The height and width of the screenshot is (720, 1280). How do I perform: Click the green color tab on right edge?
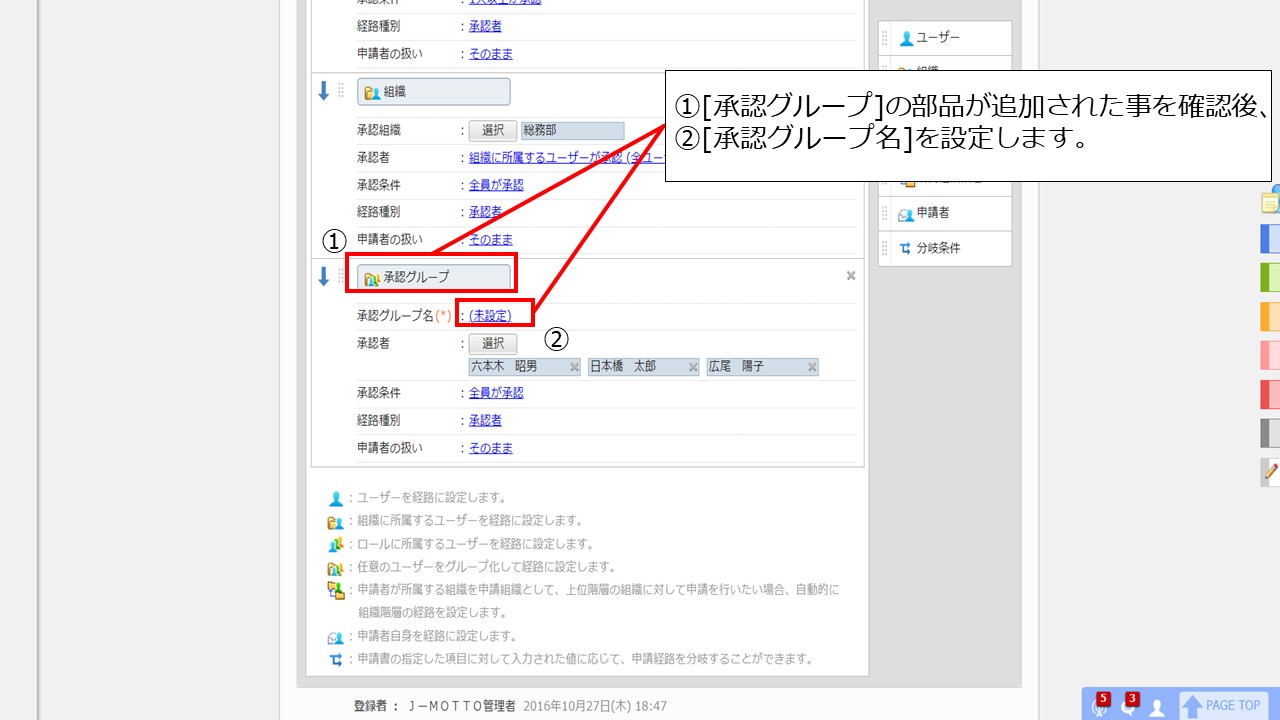[1270, 277]
